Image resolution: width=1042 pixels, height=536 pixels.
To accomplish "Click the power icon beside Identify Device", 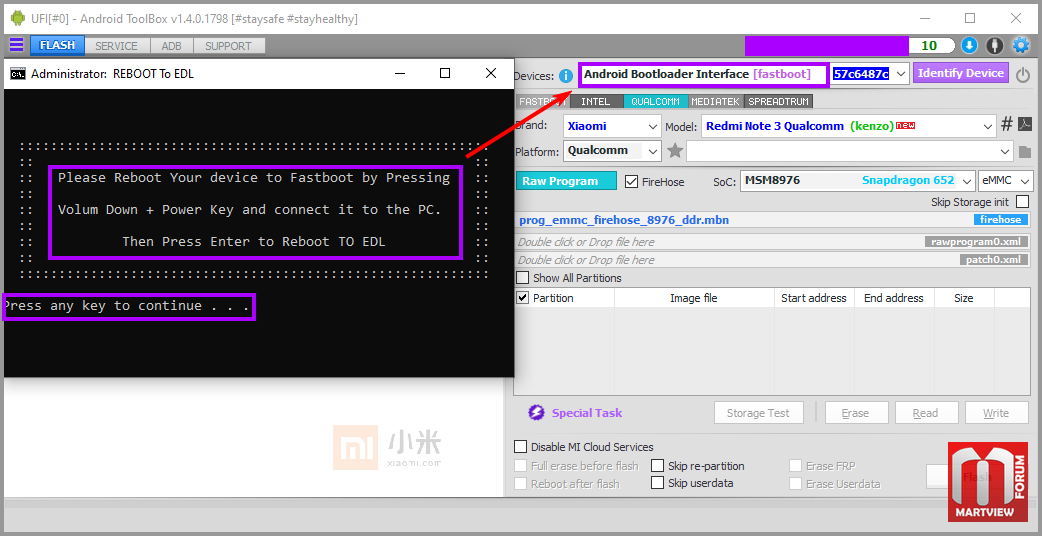I will (x=1023, y=74).
